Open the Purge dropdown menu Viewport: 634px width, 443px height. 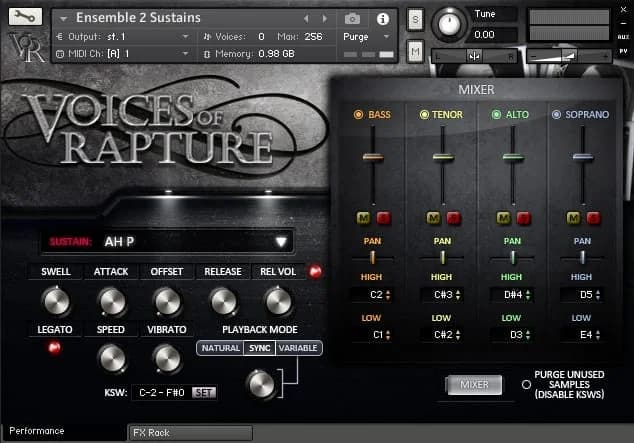click(367, 37)
